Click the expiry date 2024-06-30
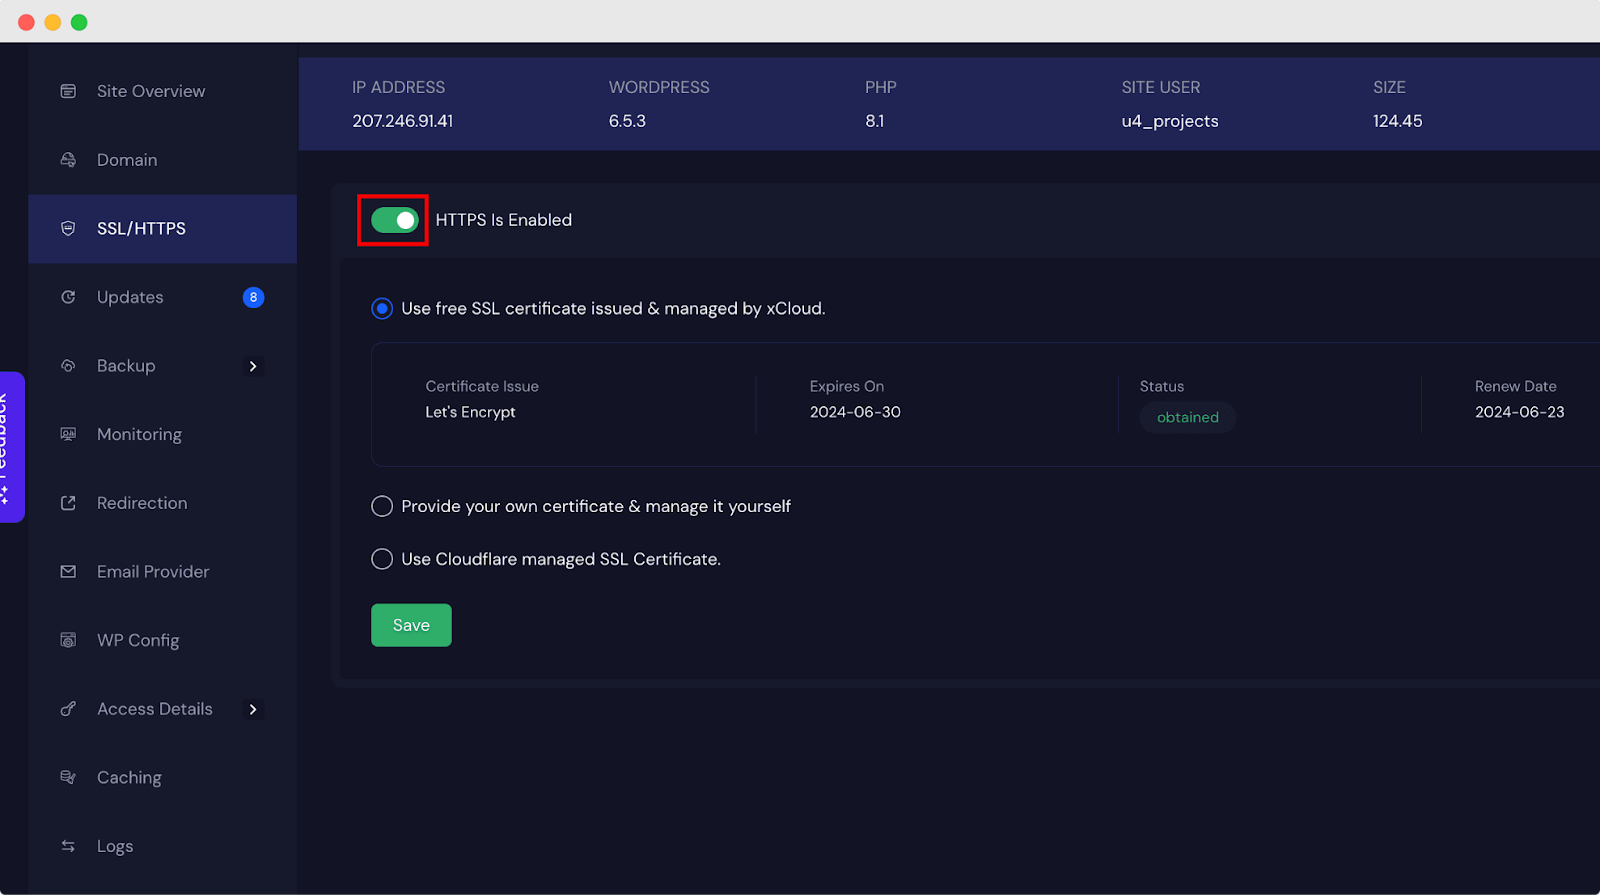1600x895 pixels. [x=855, y=412]
